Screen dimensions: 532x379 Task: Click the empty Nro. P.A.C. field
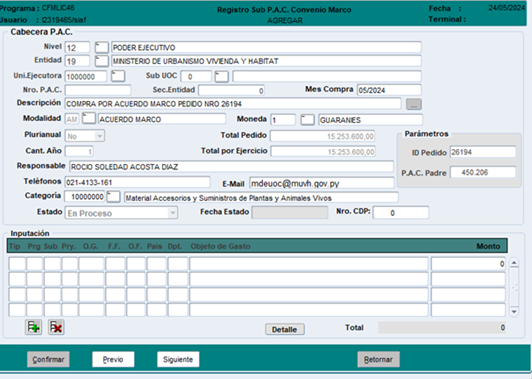(98, 90)
